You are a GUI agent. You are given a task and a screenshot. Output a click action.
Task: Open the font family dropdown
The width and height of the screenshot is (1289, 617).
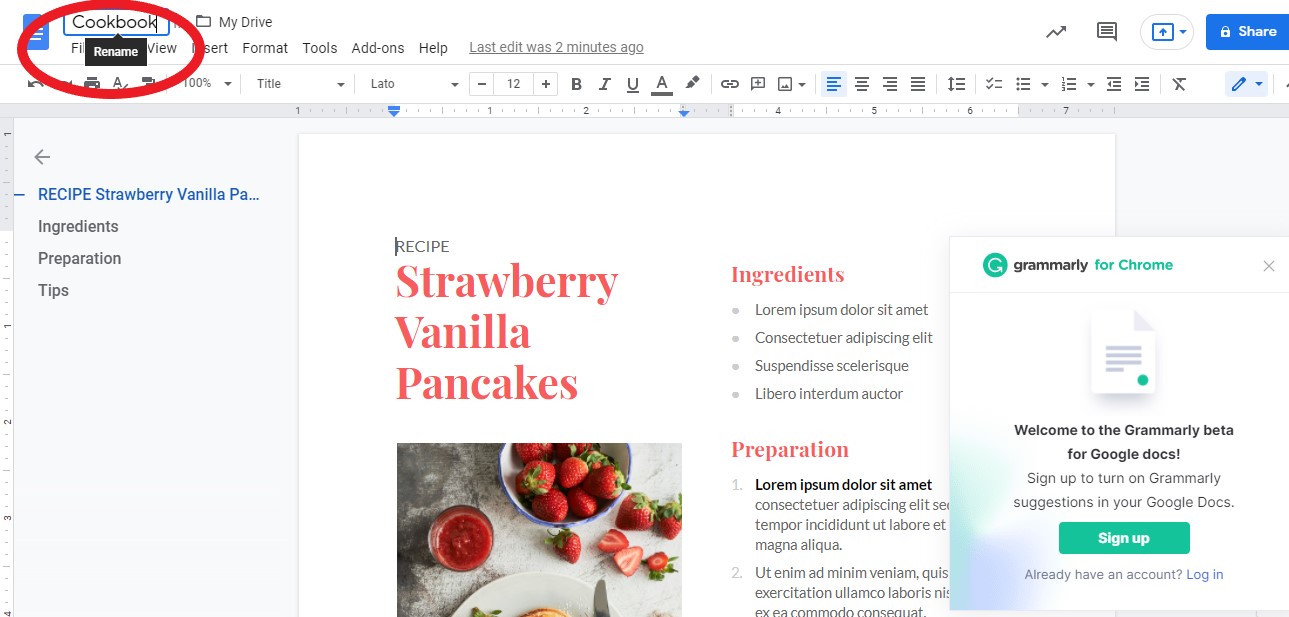coord(412,84)
